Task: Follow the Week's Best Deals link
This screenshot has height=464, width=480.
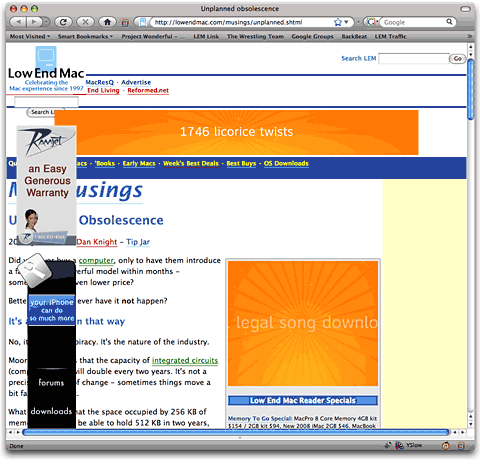Action: click(x=191, y=163)
